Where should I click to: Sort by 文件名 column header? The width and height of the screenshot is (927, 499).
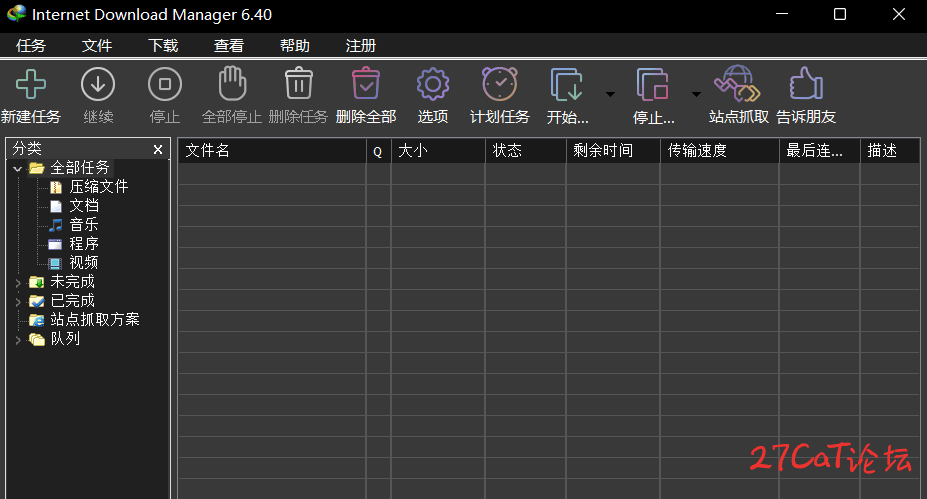point(272,151)
